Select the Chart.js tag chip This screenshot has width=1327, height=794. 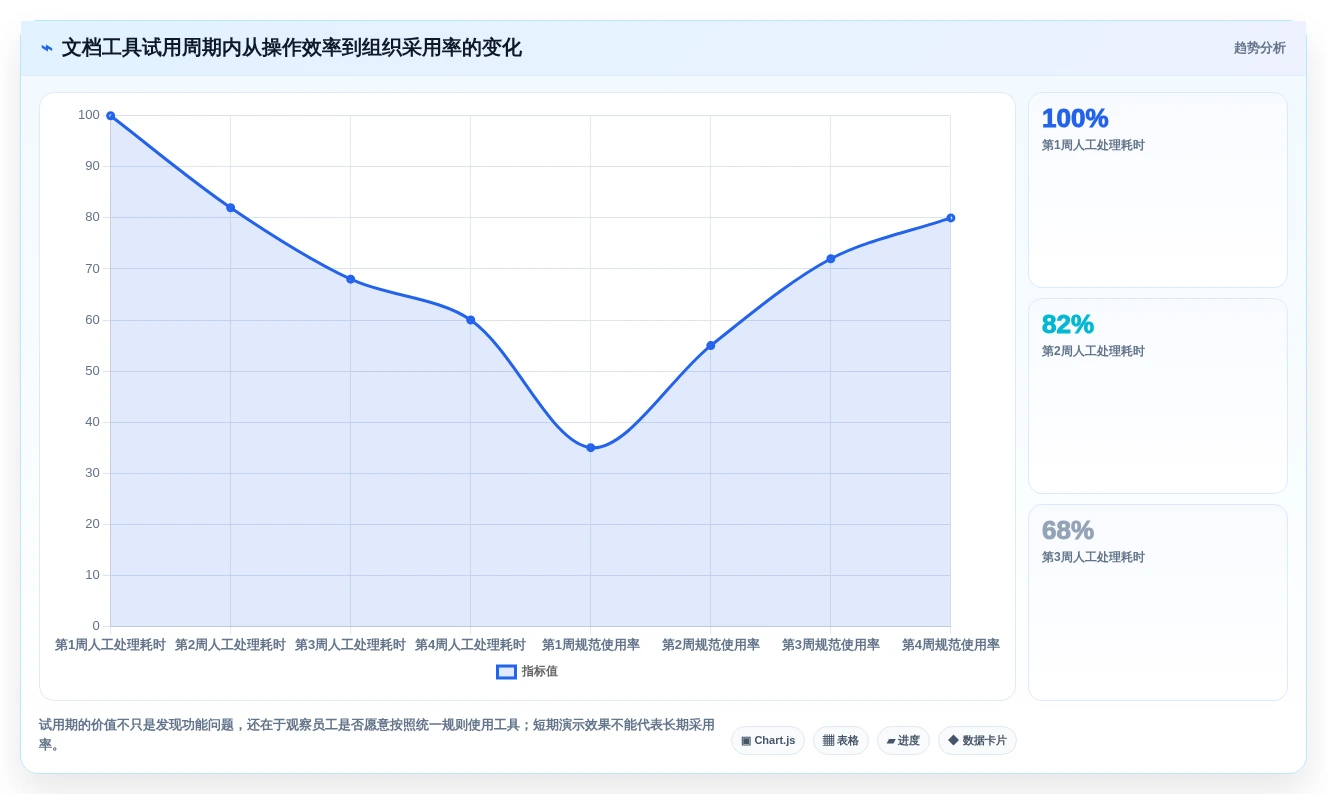point(768,740)
